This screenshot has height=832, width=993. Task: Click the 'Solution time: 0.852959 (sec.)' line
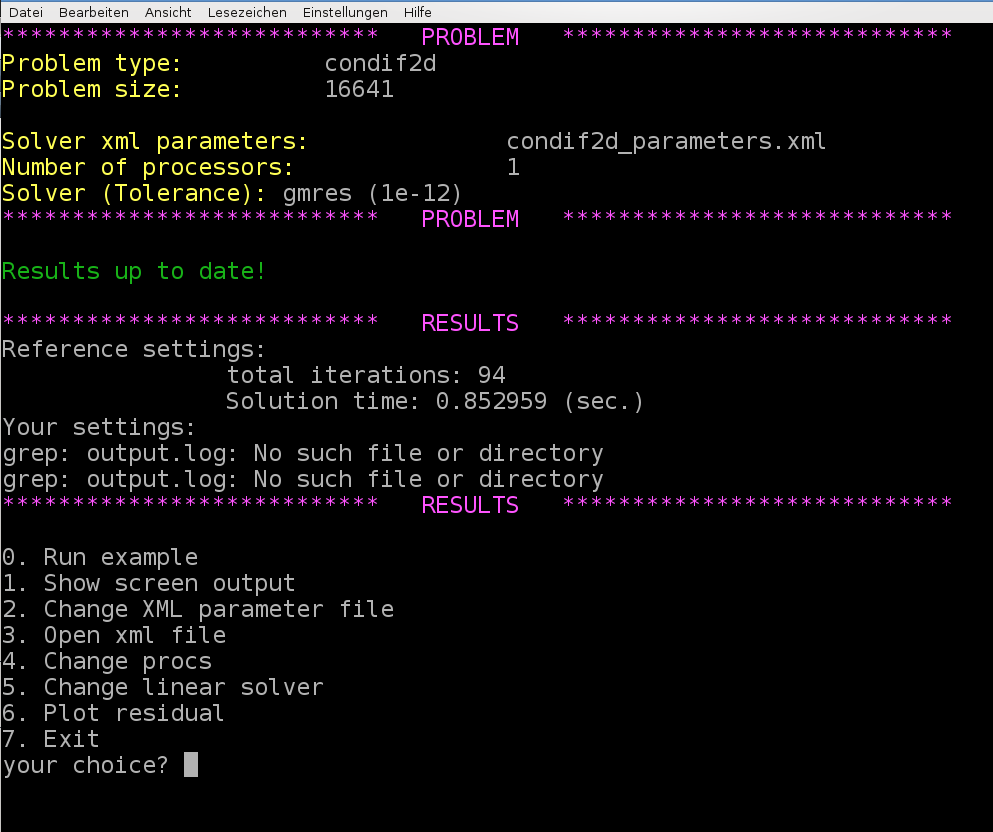(434, 401)
